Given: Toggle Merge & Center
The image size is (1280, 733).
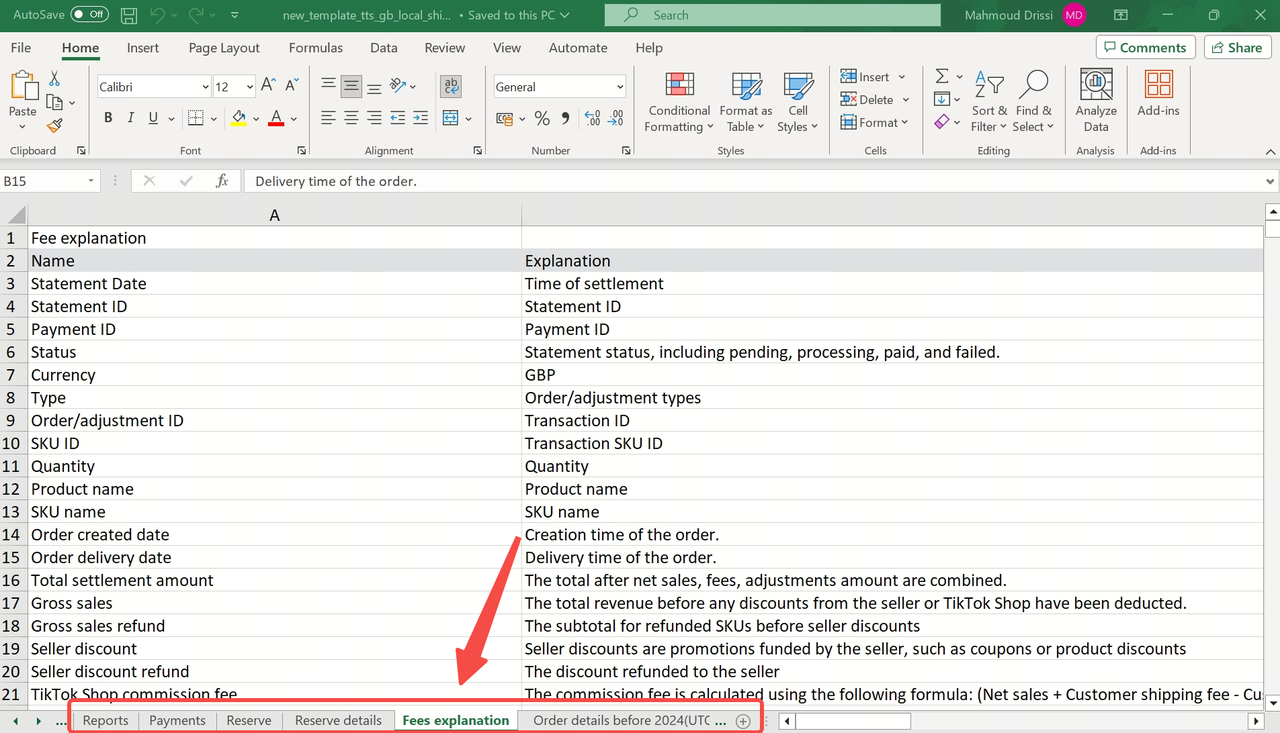Looking at the screenshot, I should click(x=451, y=118).
